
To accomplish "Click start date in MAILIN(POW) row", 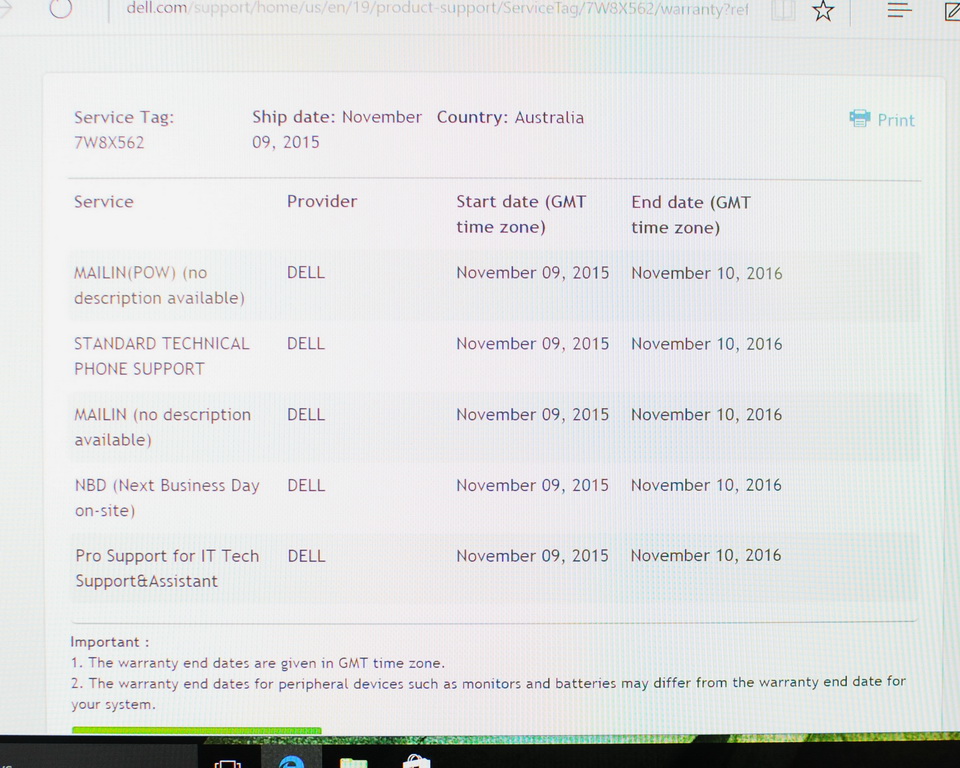I will coord(533,273).
